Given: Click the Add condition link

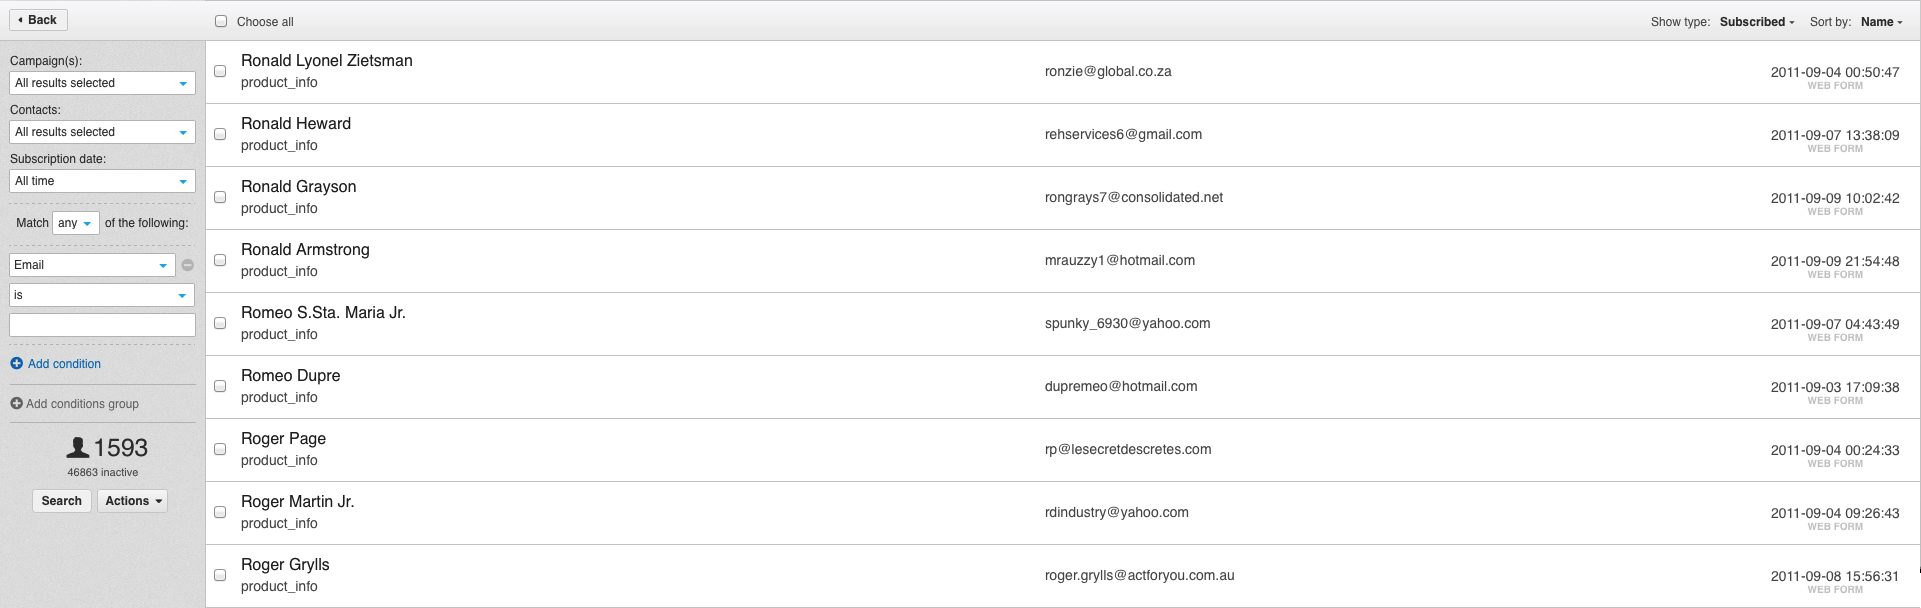Looking at the screenshot, I should [64, 364].
